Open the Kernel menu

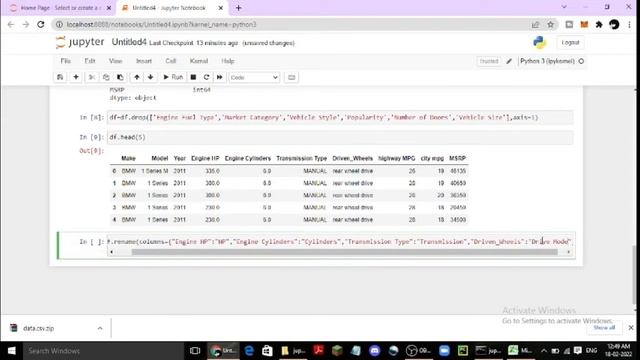[199, 61]
